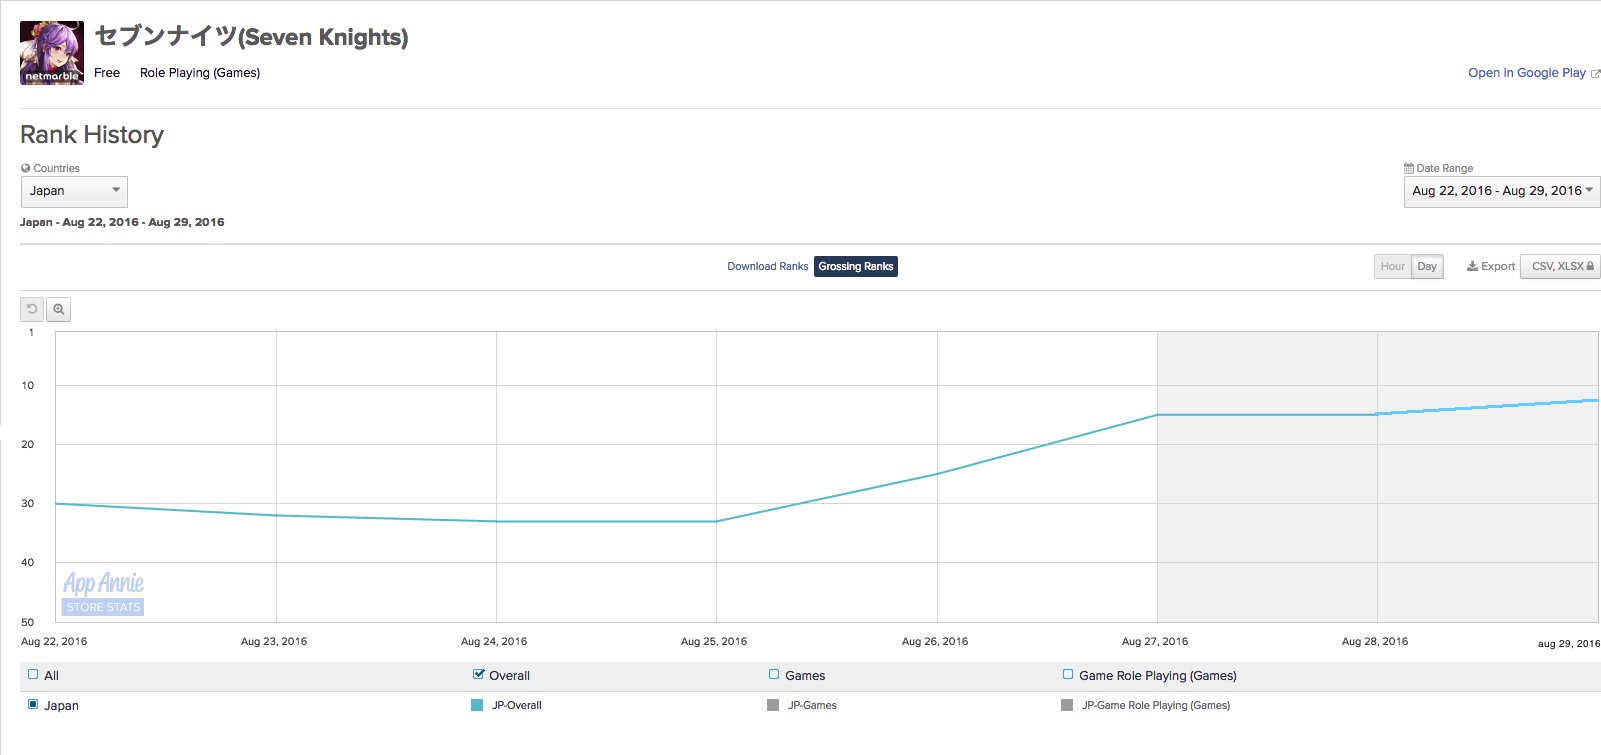Click the Countries globe icon
This screenshot has width=1601, height=755.
click(26, 168)
